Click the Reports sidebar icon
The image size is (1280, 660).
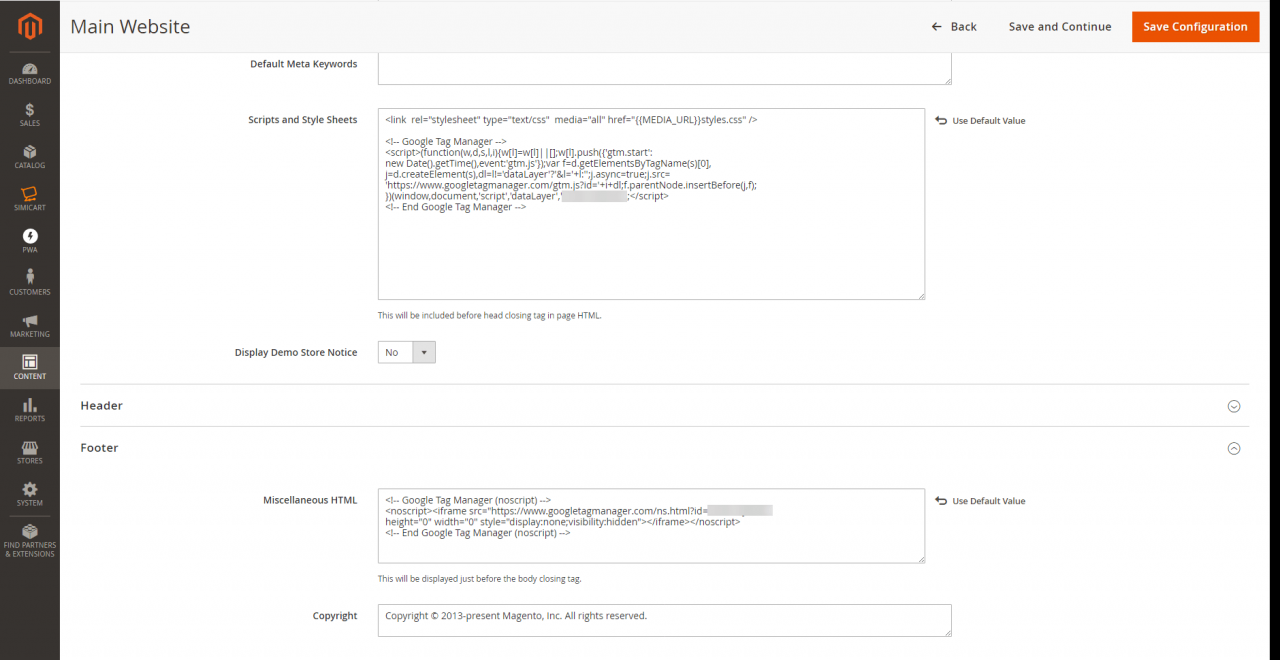(x=29, y=410)
